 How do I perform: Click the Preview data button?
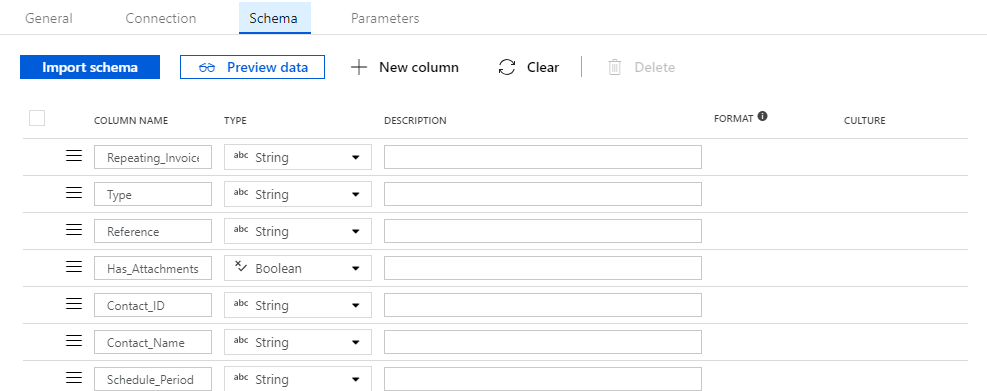tap(252, 67)
